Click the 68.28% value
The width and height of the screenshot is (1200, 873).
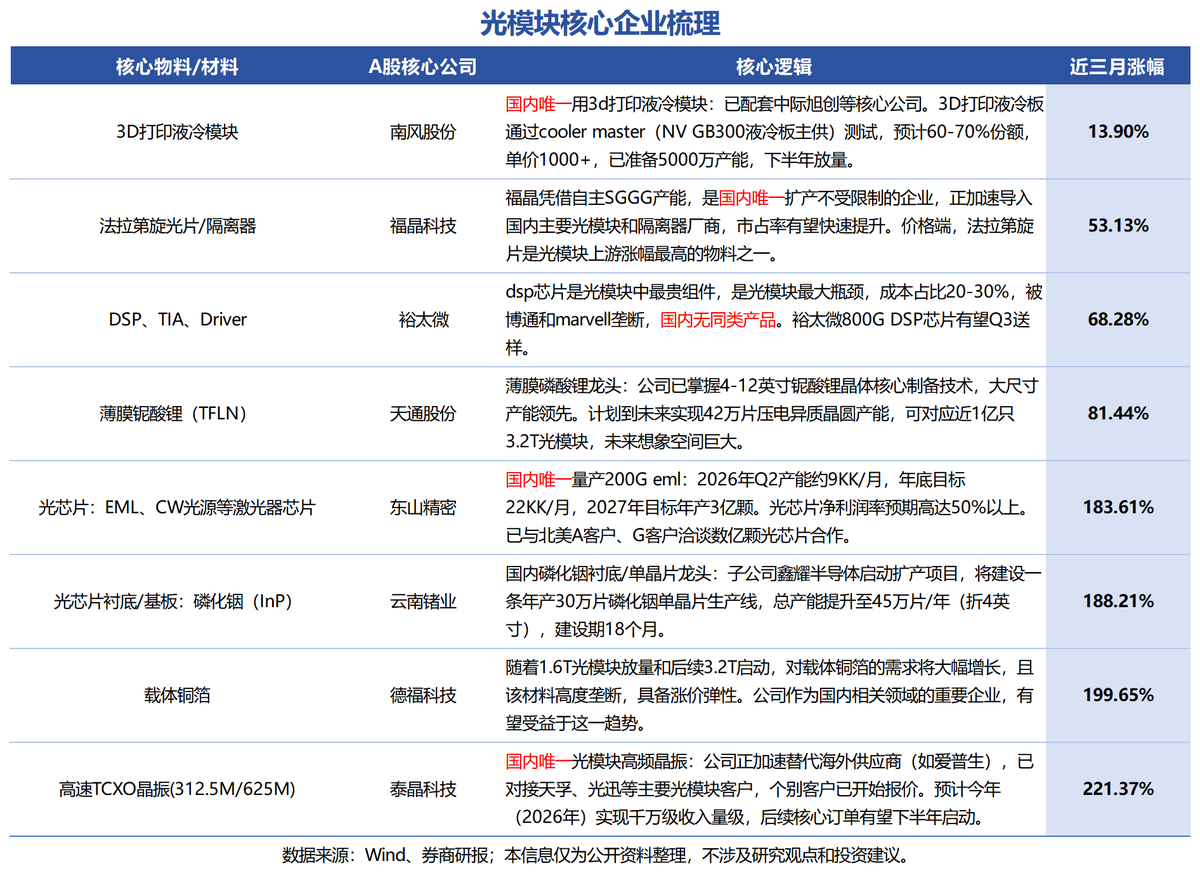pos(1118,320)
